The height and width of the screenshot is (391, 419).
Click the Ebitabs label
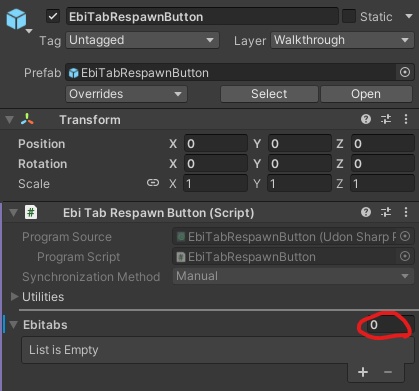tap(45, 325)
